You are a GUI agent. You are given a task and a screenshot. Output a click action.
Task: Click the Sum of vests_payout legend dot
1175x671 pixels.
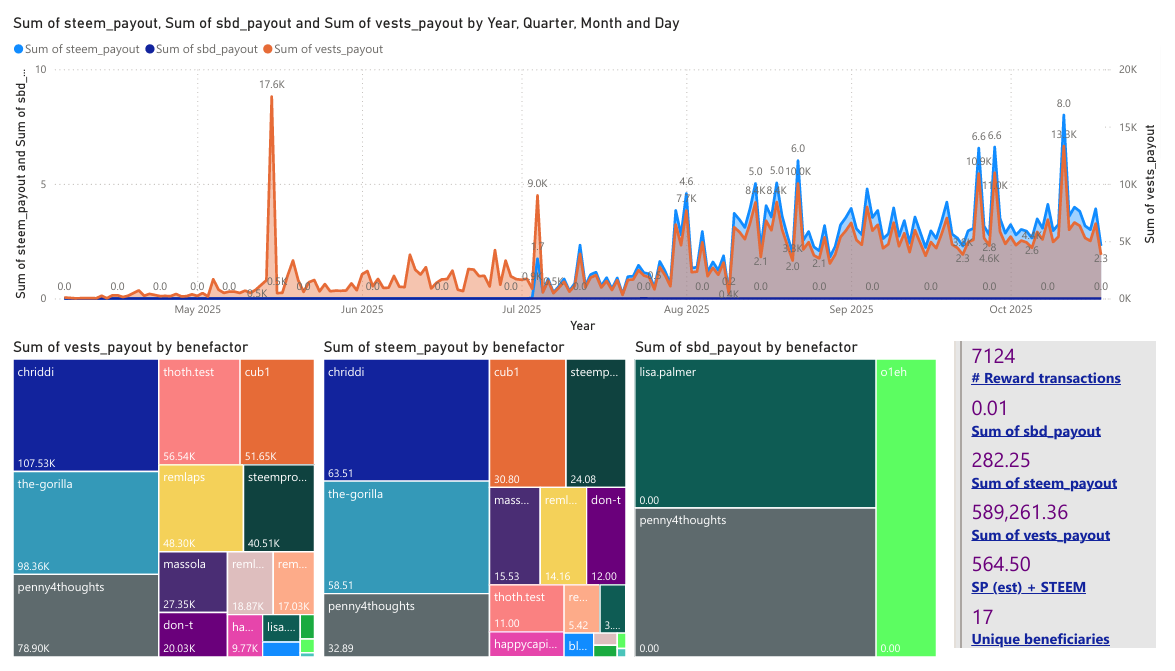coord(268,49)
